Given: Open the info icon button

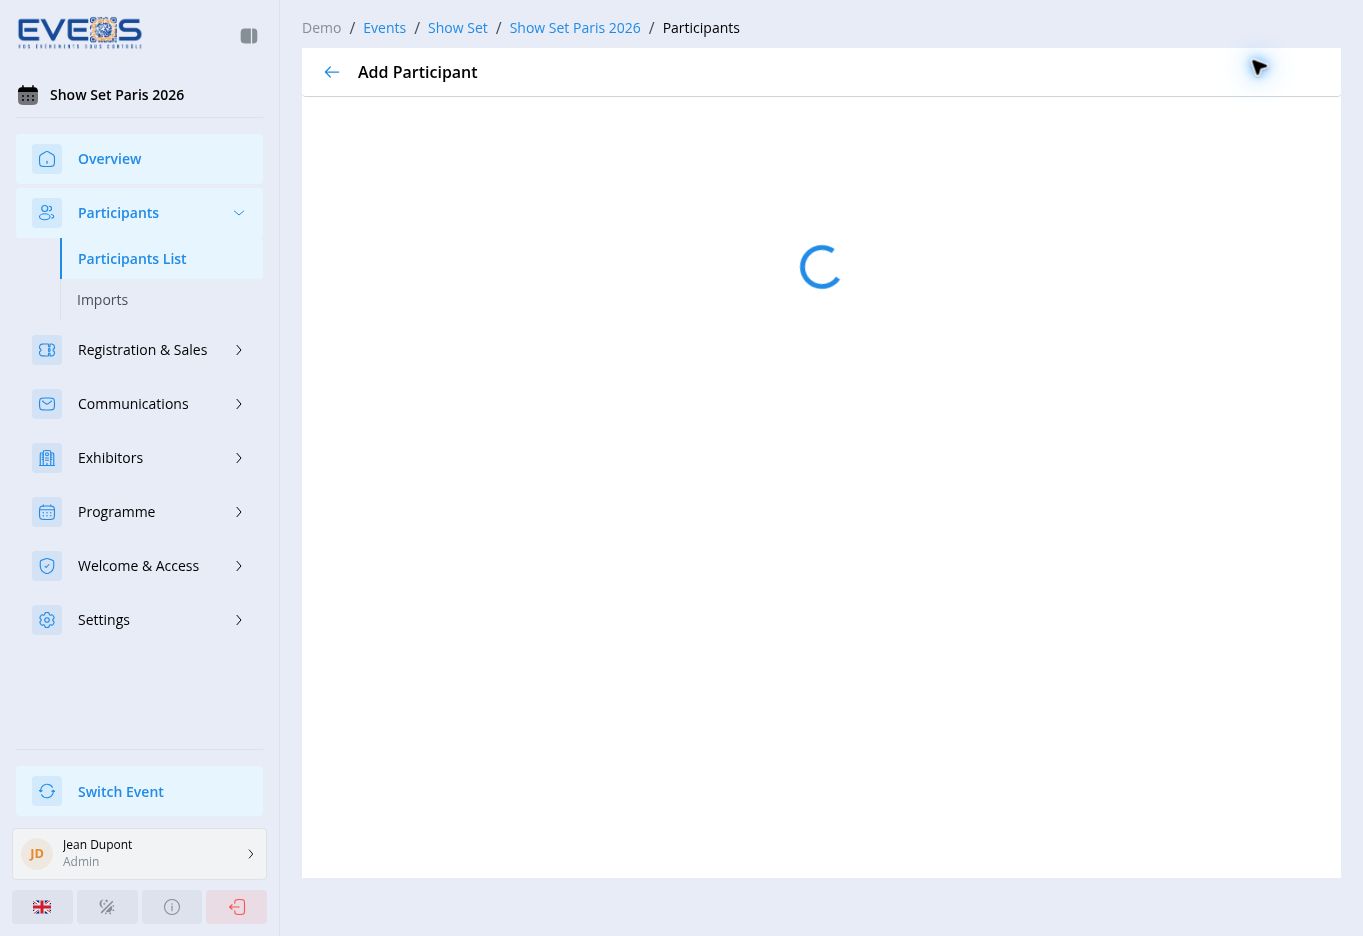Looking at the screenshot, I should click(172, 907).
